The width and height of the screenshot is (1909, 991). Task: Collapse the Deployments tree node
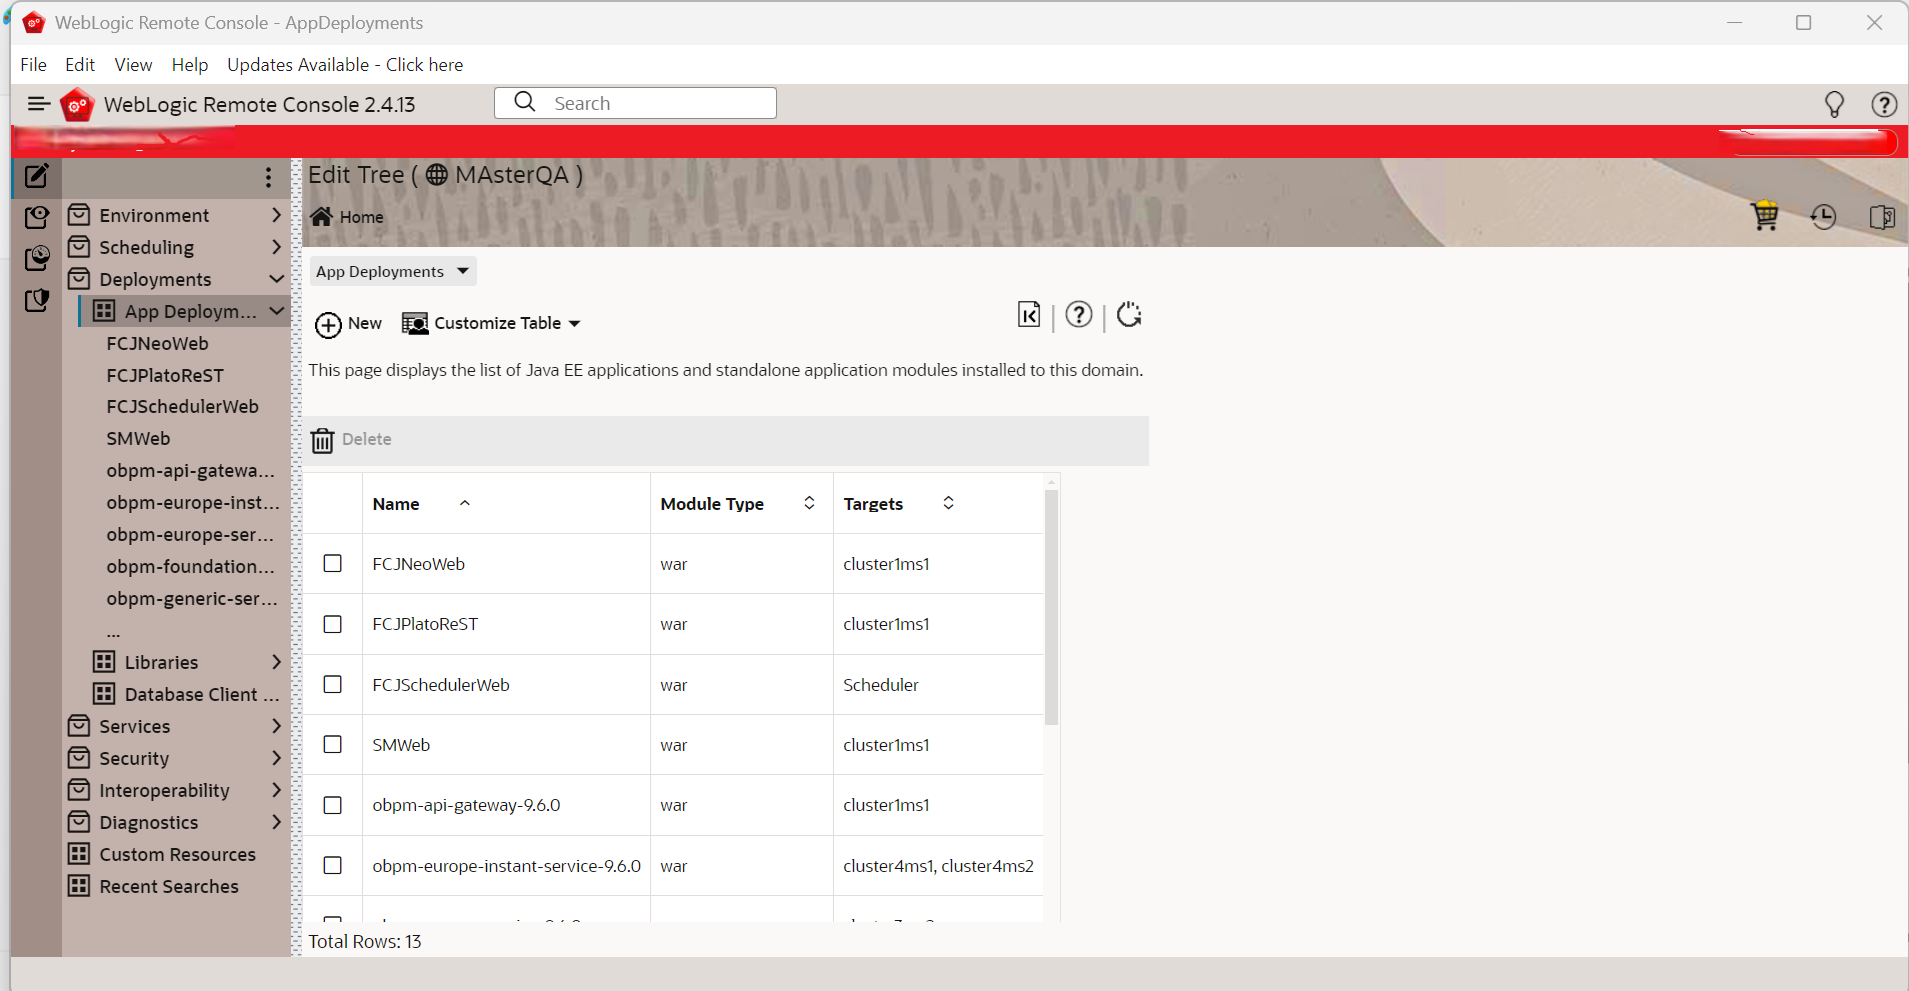277,279
